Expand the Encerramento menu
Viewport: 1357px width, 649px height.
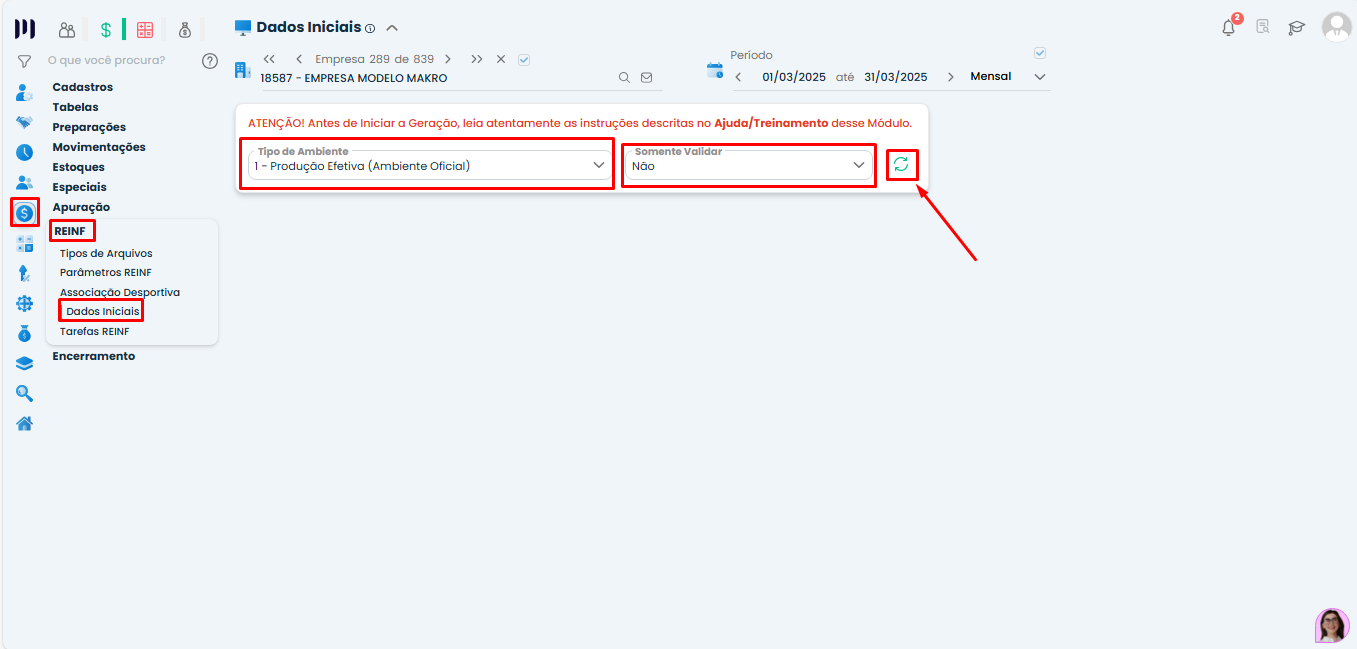tap(94, 356)
